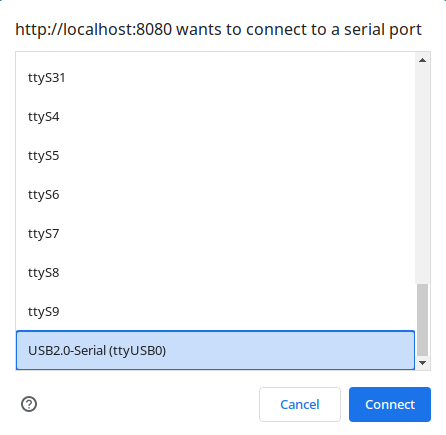Pick the ttyS6 serial port
Screen dimensions: 446x435
tap(215, 195)
